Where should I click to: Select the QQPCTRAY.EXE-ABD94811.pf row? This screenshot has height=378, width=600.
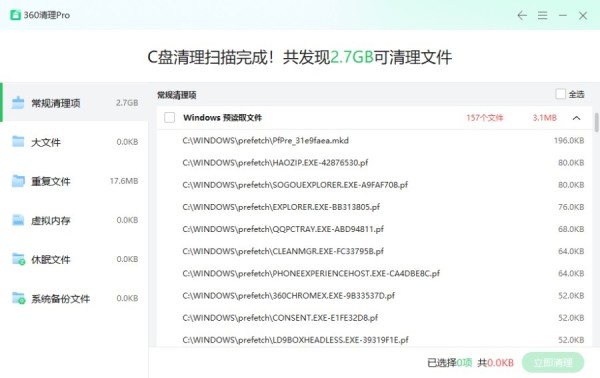(x=375, y=229)
